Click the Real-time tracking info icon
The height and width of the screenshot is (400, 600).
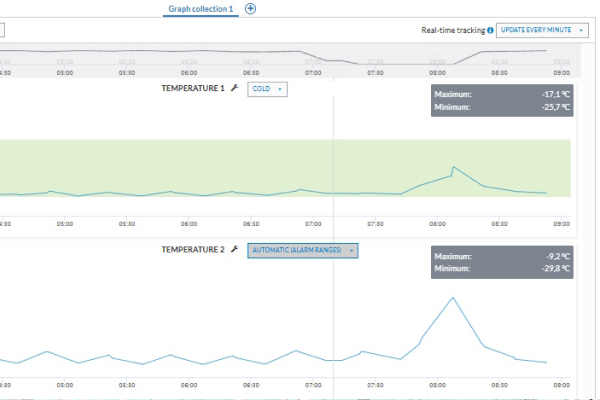click(490, 31)
